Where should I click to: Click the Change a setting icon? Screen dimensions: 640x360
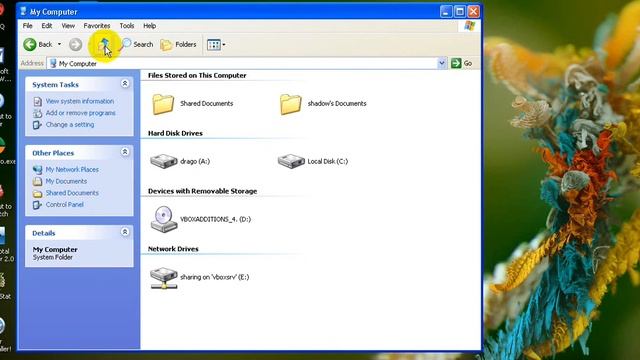point(38,125)
